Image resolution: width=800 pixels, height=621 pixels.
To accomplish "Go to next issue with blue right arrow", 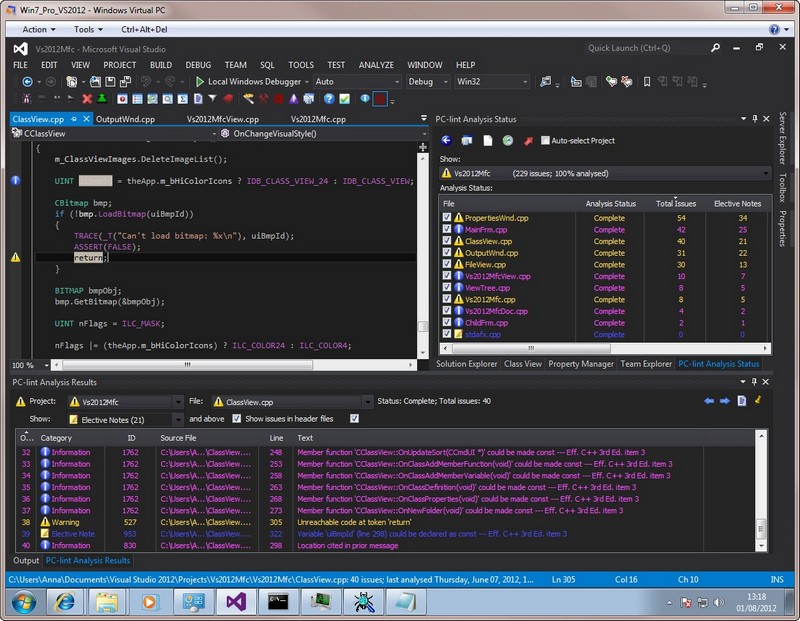I will 725,401.
